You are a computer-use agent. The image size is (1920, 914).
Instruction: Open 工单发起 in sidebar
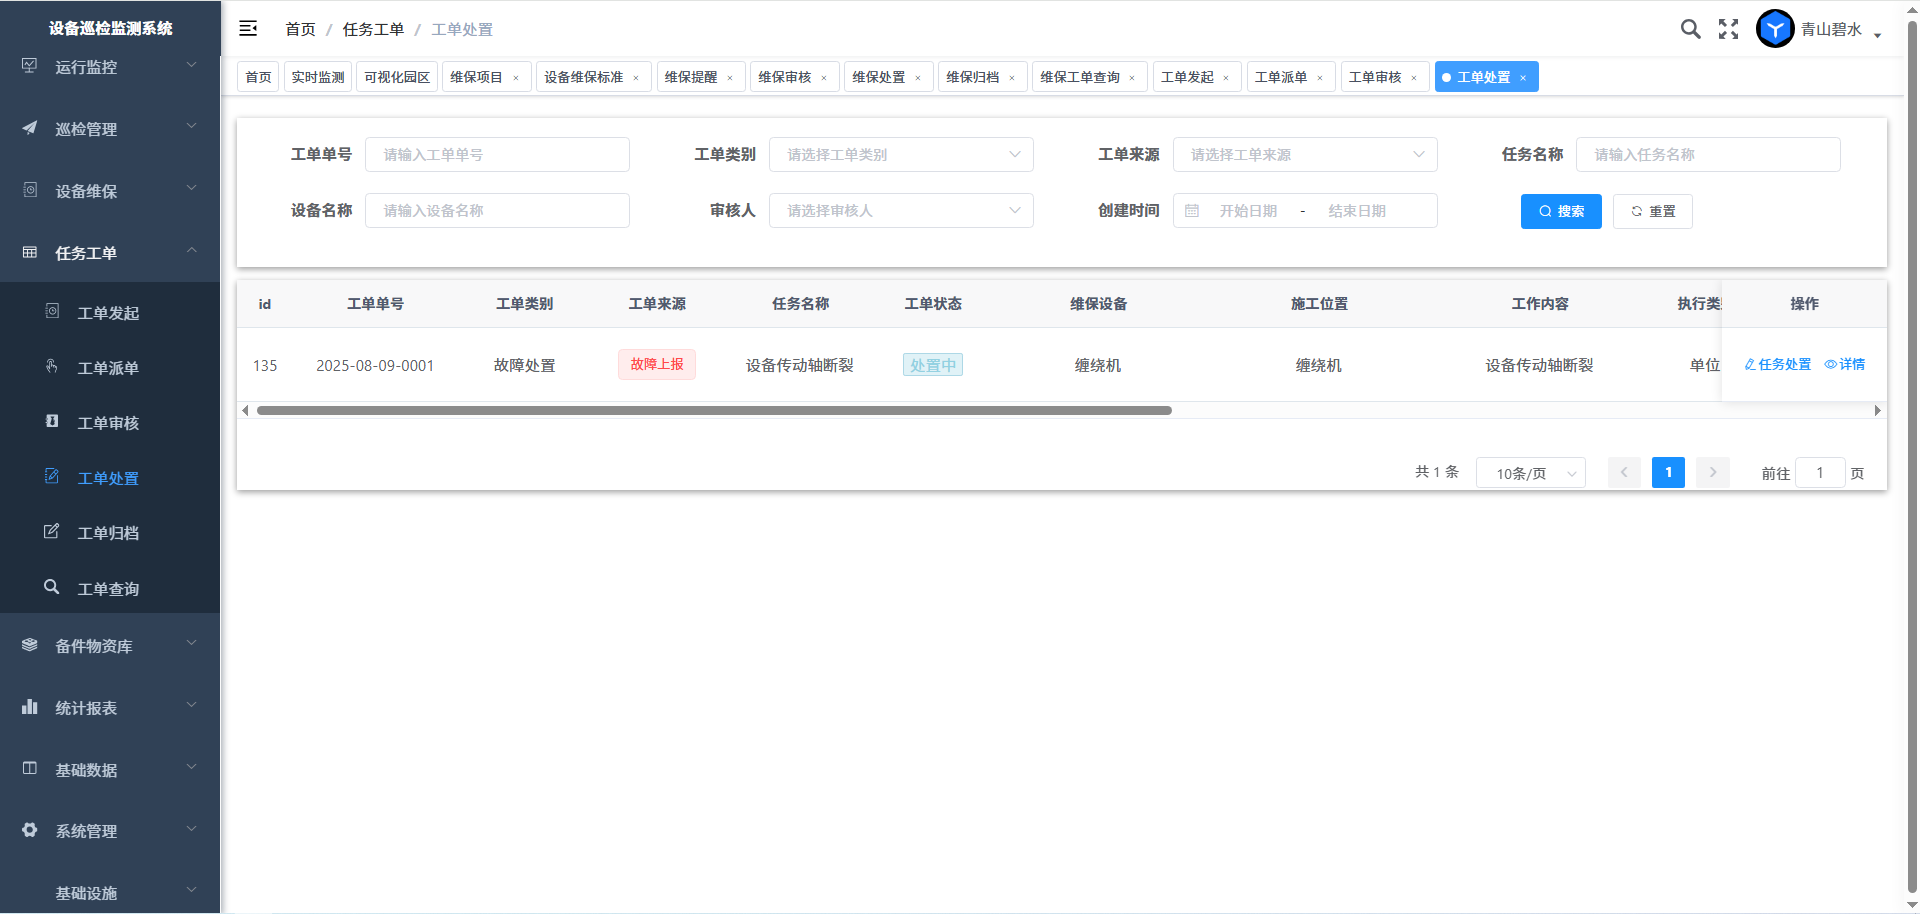coord(108,313)
